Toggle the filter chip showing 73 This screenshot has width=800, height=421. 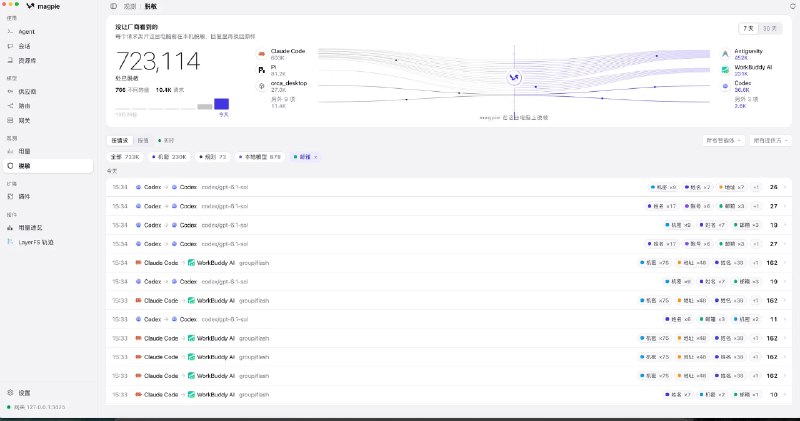point(212,157)
